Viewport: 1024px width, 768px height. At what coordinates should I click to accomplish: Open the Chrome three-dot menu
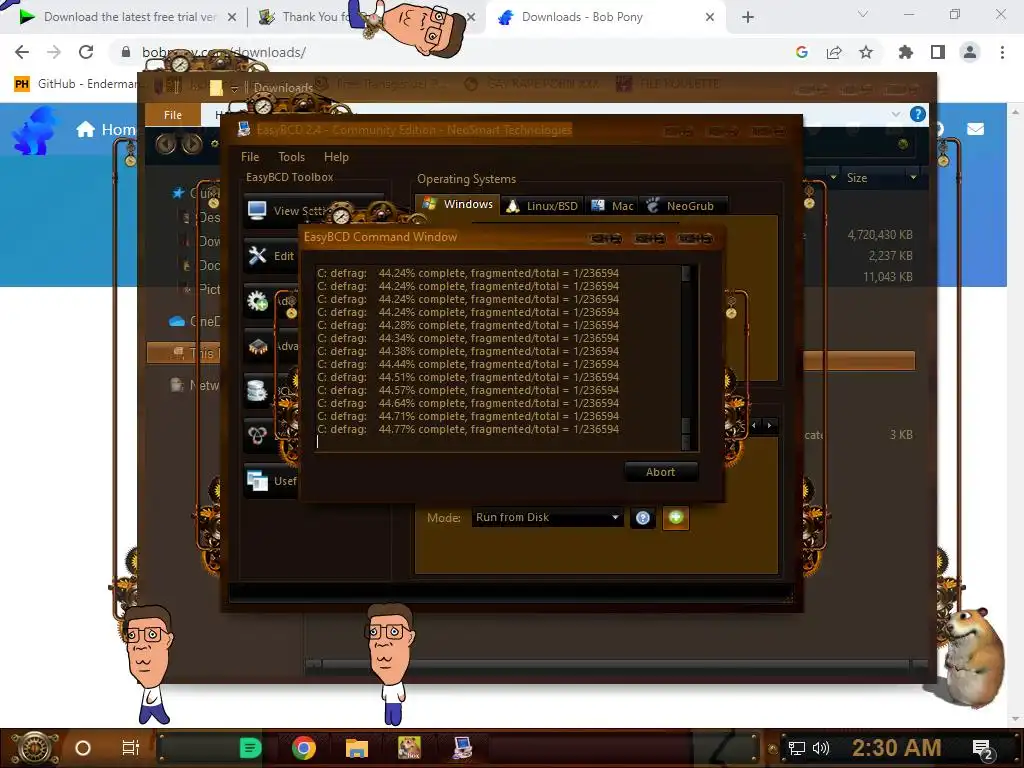[x=1002, y=52]
